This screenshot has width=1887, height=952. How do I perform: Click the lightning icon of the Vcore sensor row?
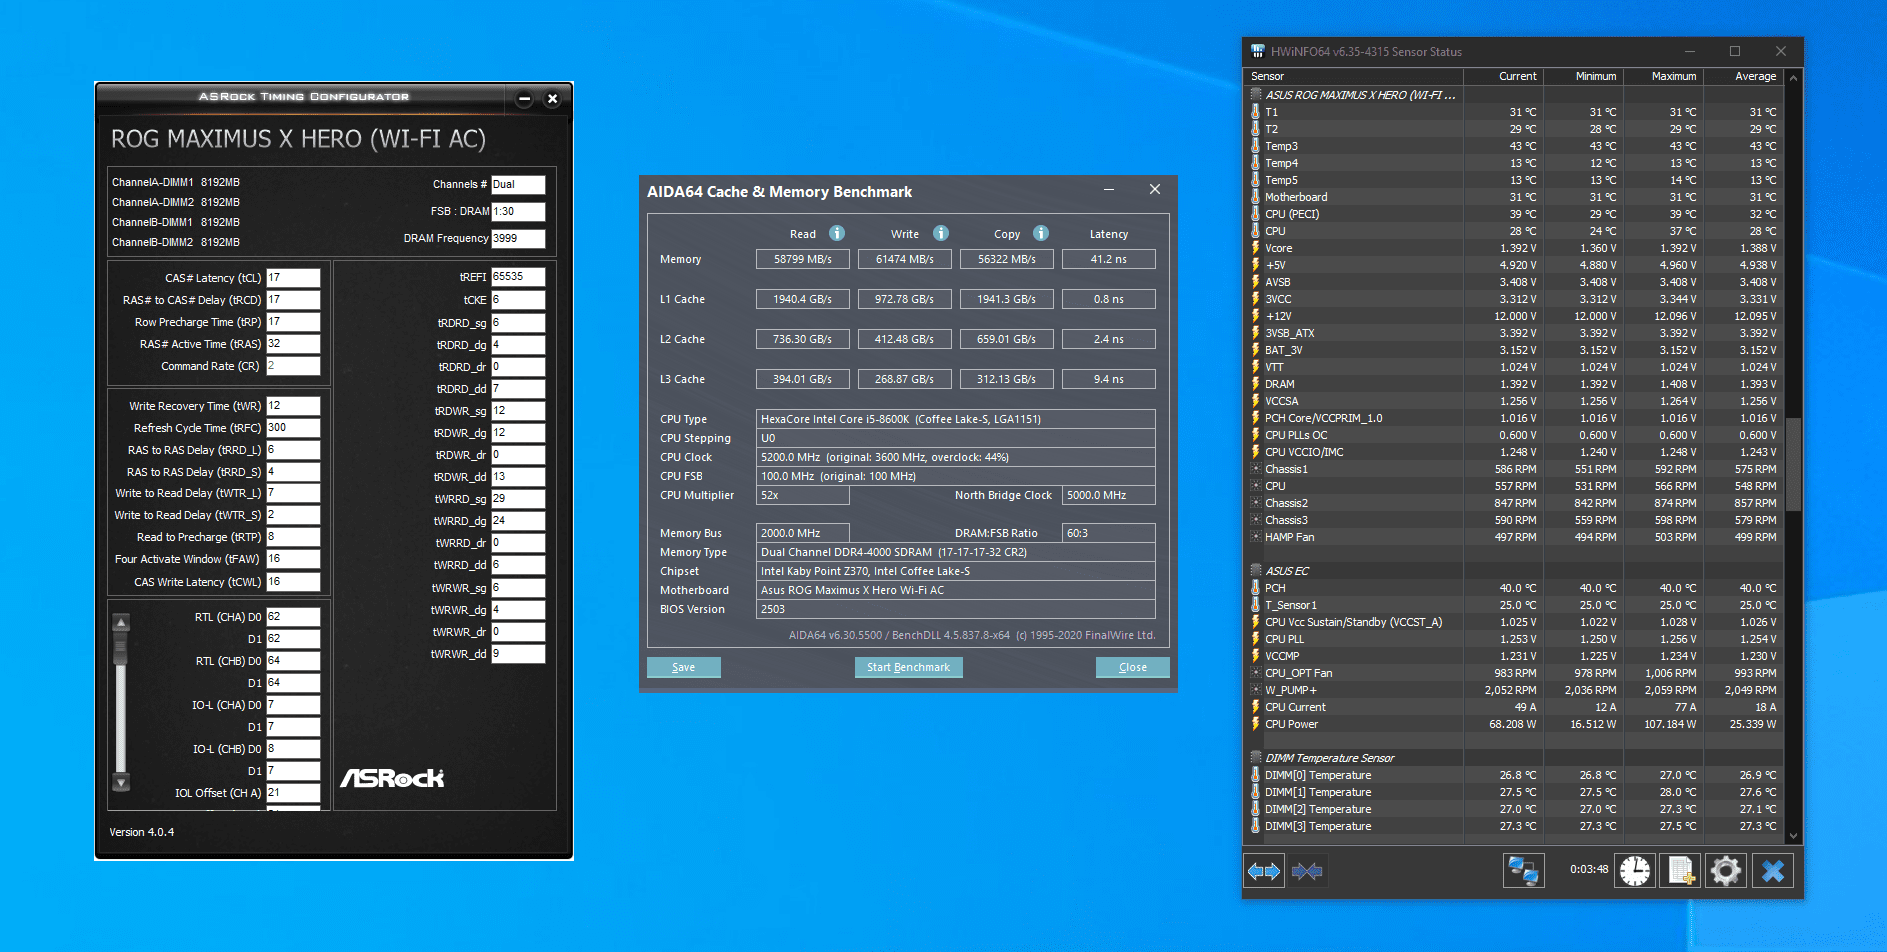(1256, 248)
